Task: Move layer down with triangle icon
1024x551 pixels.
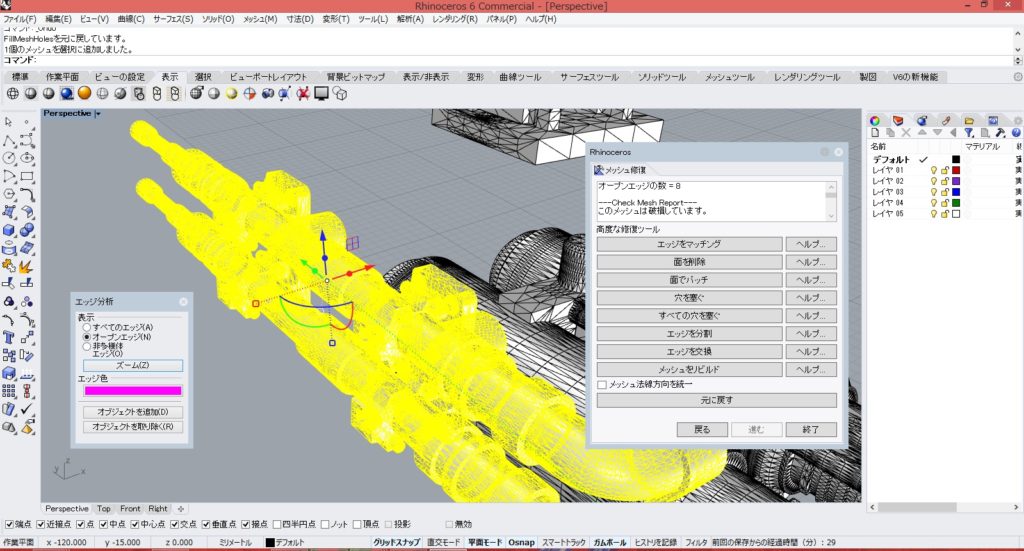Action: click(937, 133)
